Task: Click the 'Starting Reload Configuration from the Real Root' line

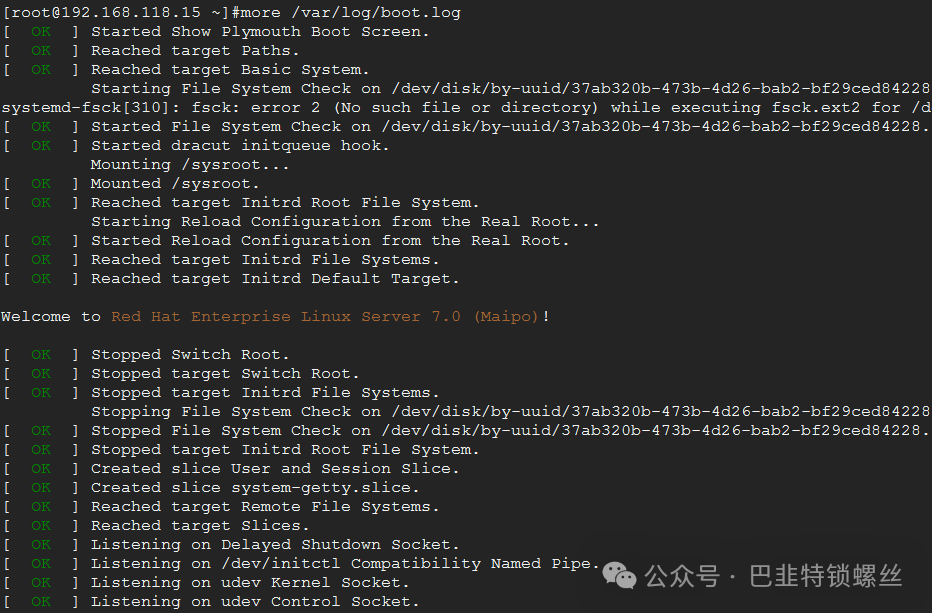Action: pos(345,222)
